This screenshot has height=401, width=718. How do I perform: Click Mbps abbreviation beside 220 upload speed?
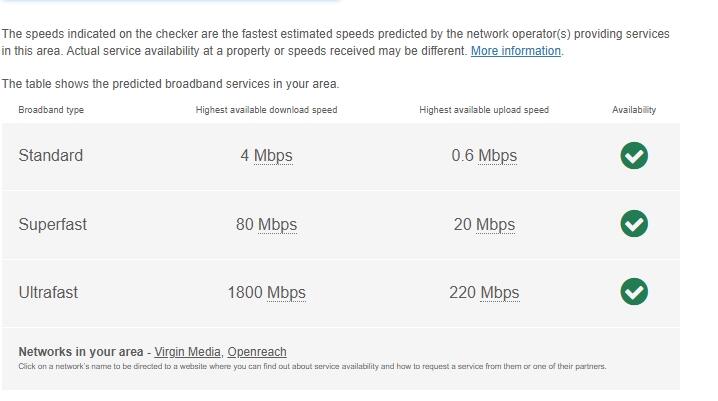tap(500, 293)
